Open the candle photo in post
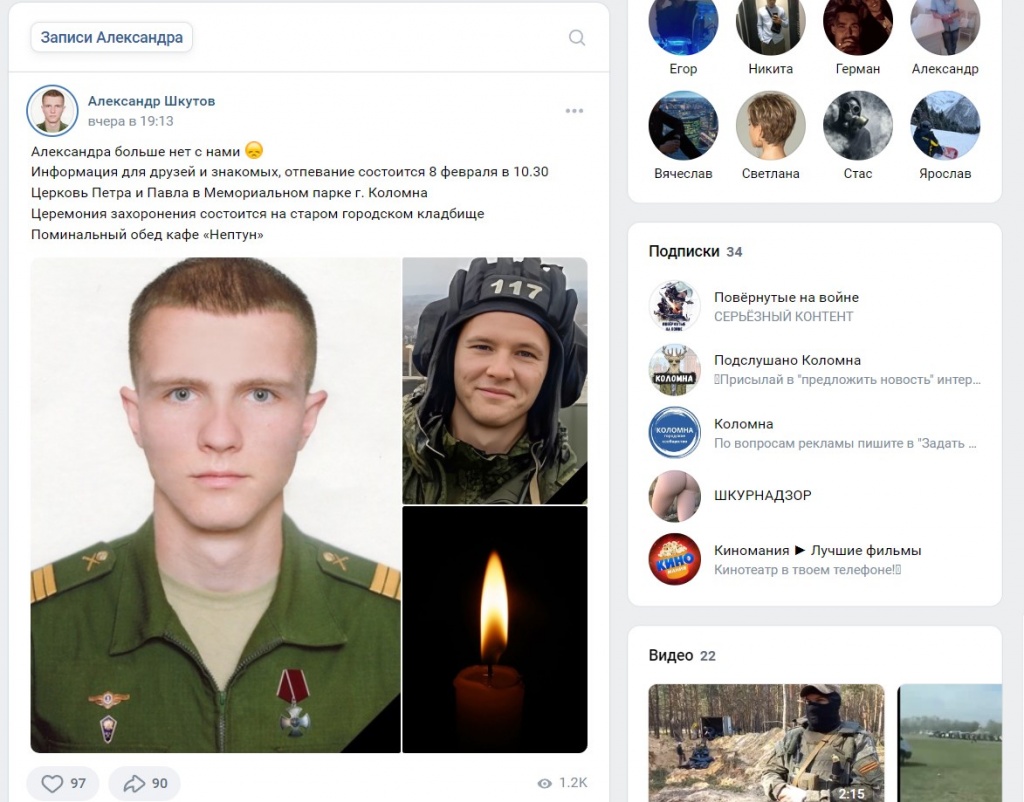 [x=495, y=630]
